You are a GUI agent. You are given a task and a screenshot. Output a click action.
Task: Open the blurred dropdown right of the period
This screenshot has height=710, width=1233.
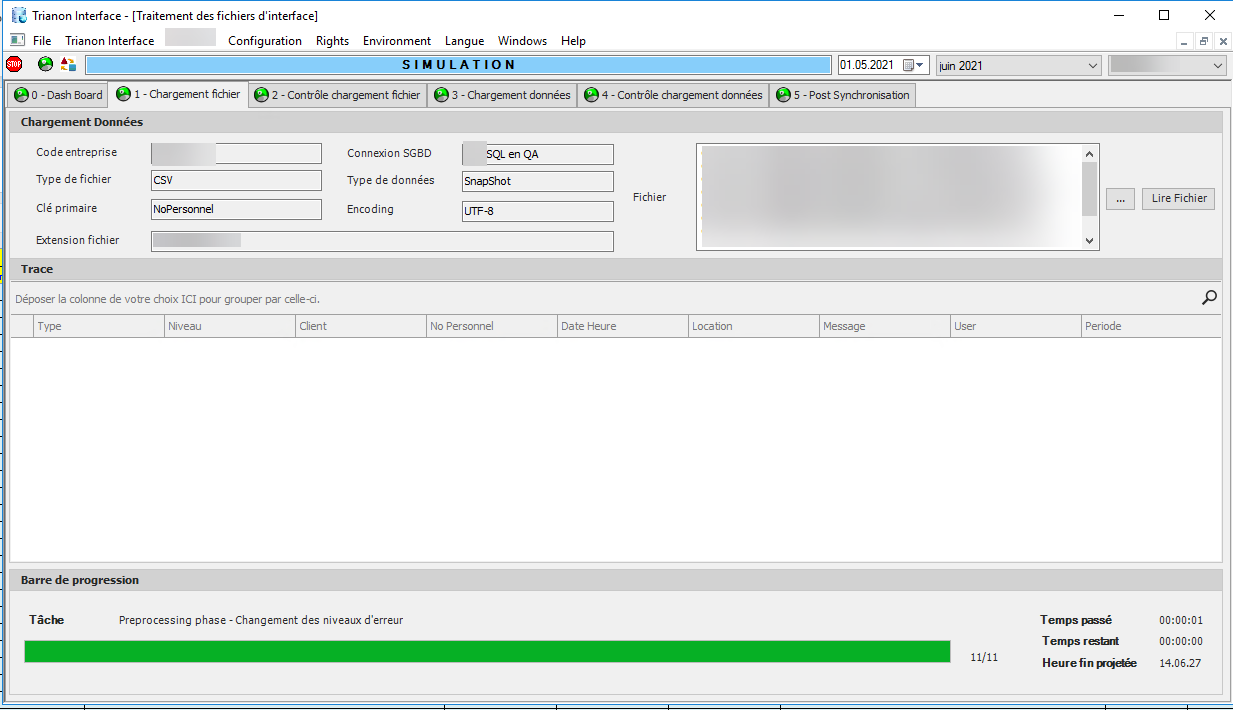coord(1217,65)
